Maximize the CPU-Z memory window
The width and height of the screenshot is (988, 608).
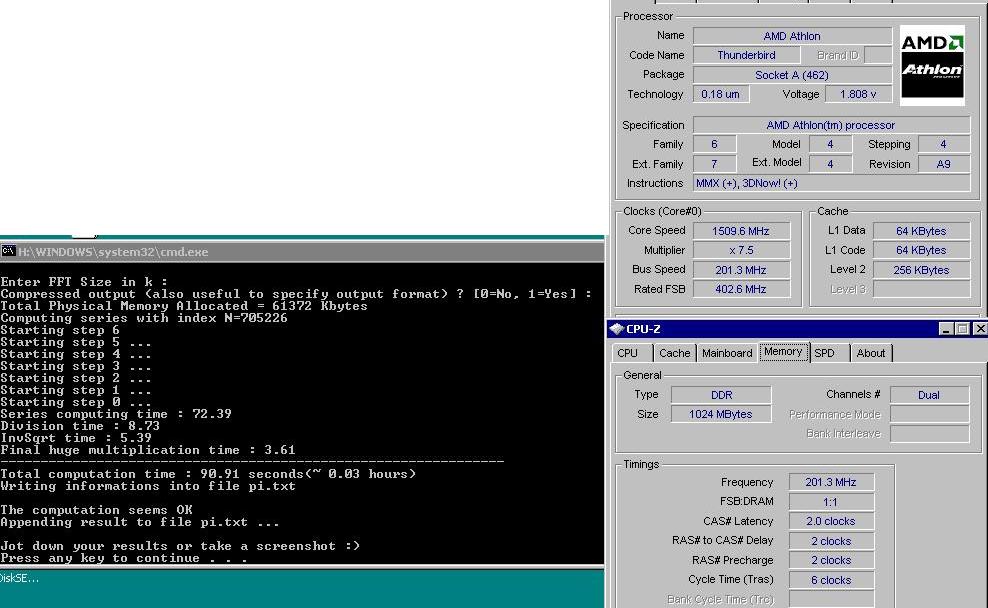coord(963,329)
